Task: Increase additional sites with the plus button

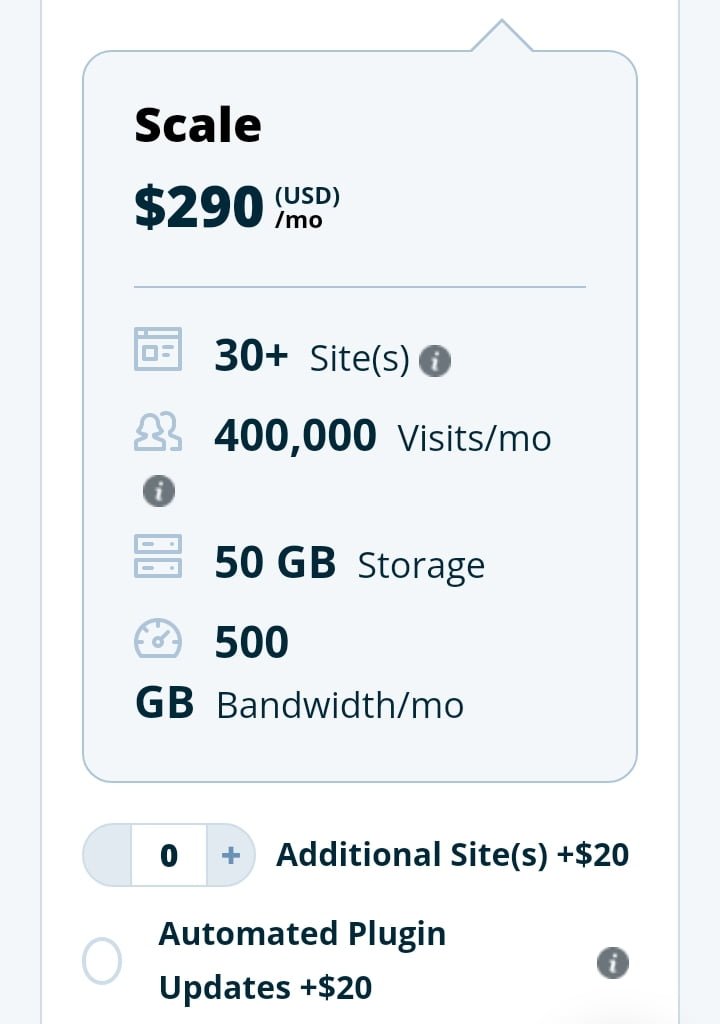Action: tap(230, 855)
